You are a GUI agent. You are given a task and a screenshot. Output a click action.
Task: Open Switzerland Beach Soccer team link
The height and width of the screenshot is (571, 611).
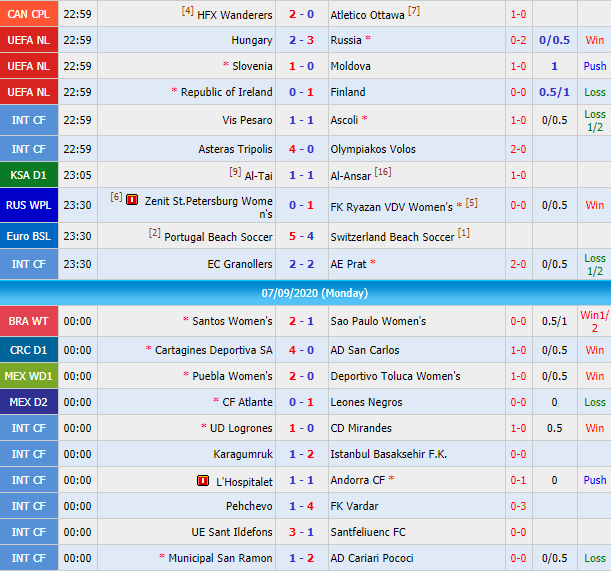[392, 237]
